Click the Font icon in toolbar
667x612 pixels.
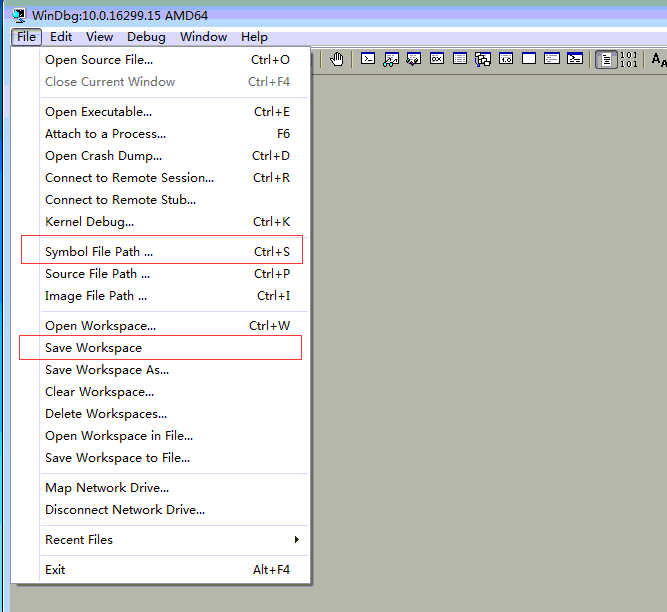658,59
